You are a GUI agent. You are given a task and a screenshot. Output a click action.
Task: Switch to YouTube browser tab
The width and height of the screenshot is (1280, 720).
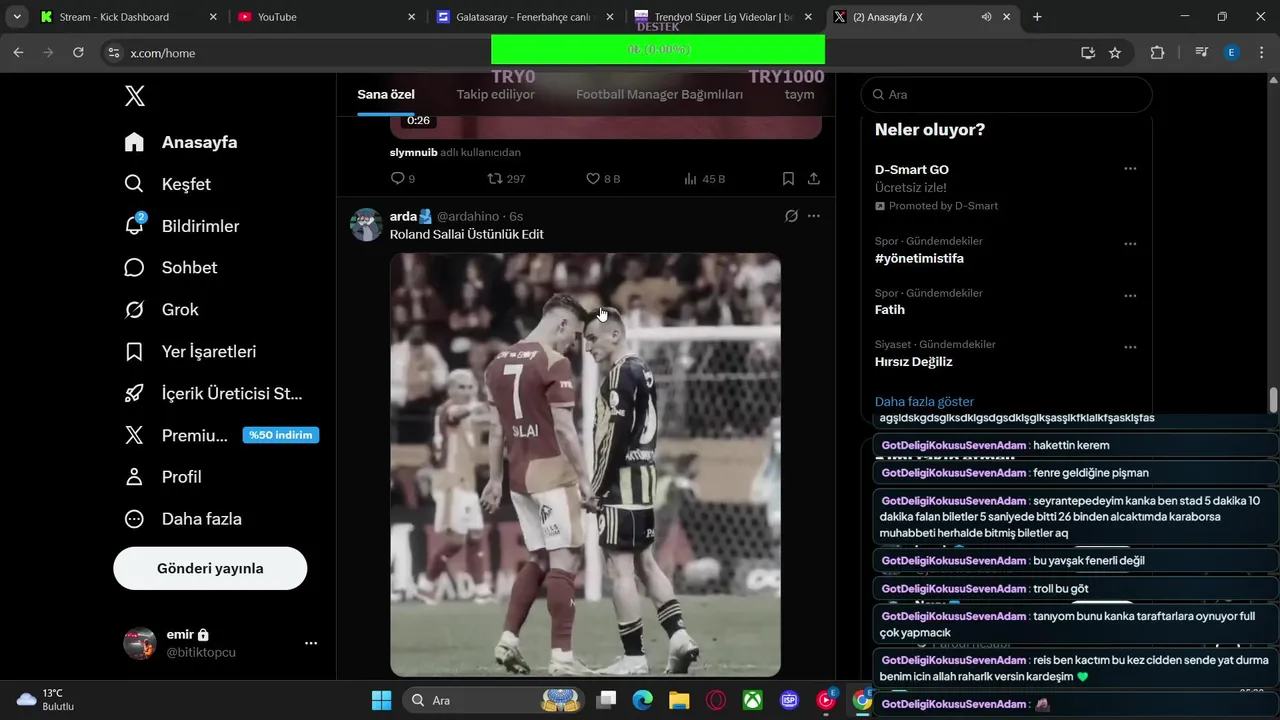point(327,17)
